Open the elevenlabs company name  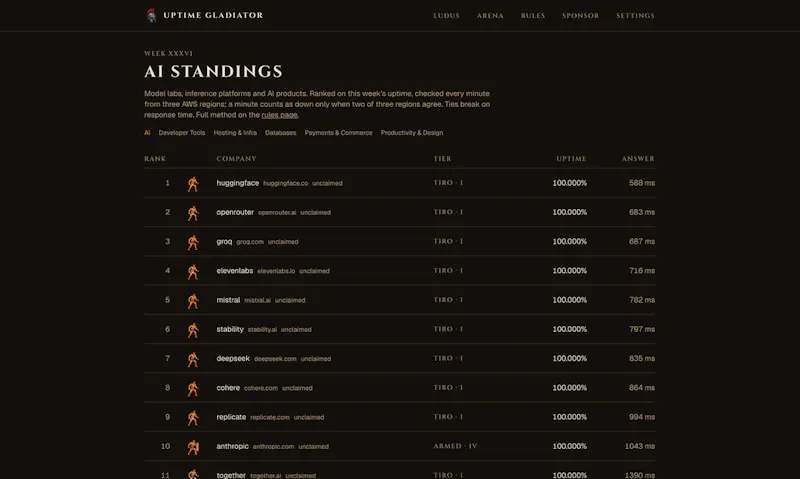235,270
